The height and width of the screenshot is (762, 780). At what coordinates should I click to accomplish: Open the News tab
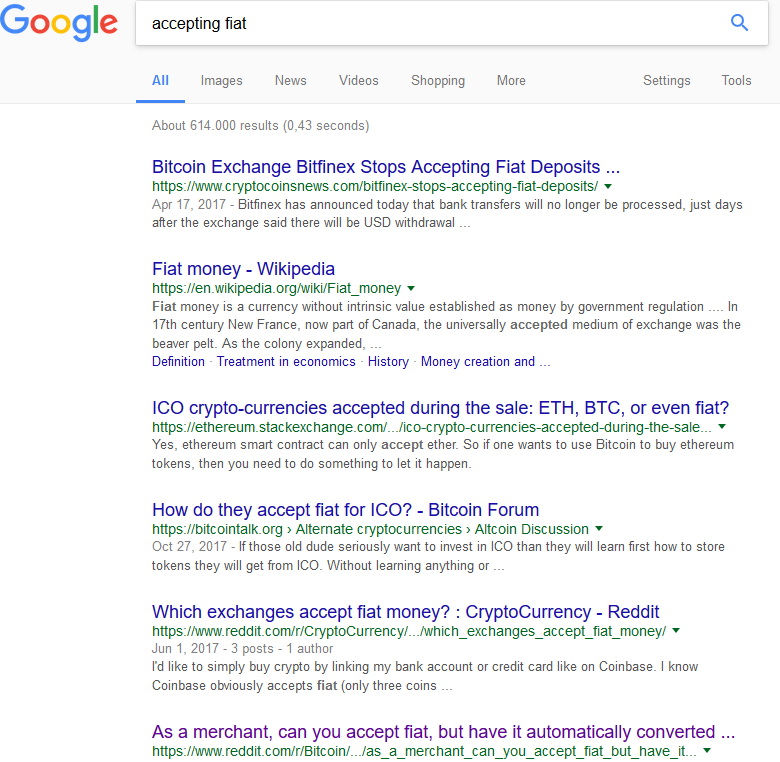(x=291, y=81)
